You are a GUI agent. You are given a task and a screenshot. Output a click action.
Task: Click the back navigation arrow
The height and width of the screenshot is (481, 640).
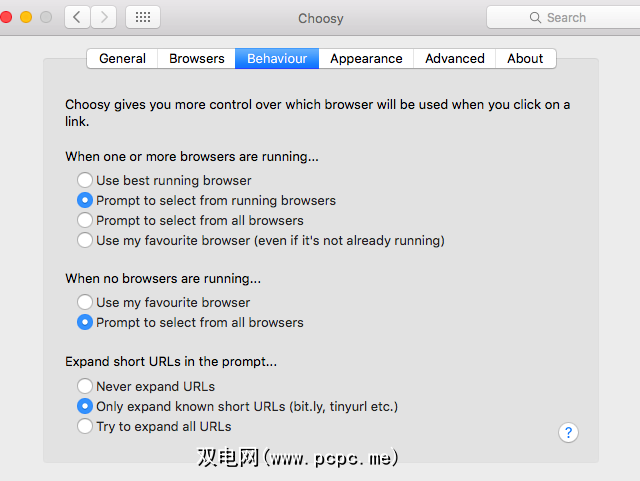point(78,17)
